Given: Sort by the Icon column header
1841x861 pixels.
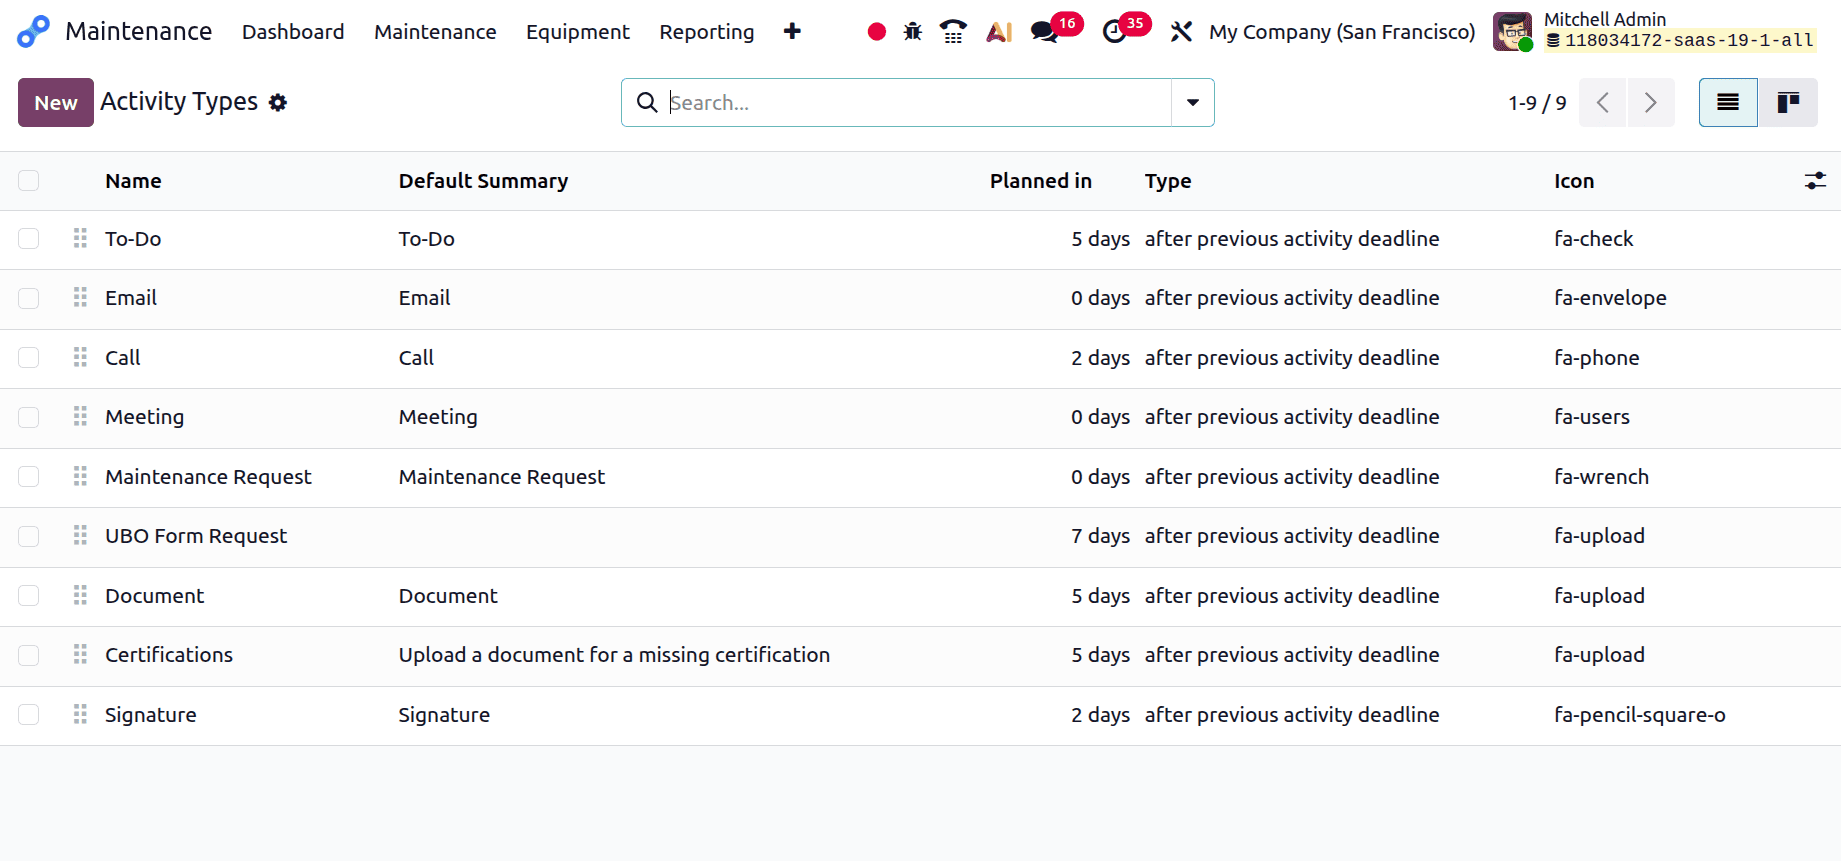Looking at the screenshot, I should [x=1574, y=181].
